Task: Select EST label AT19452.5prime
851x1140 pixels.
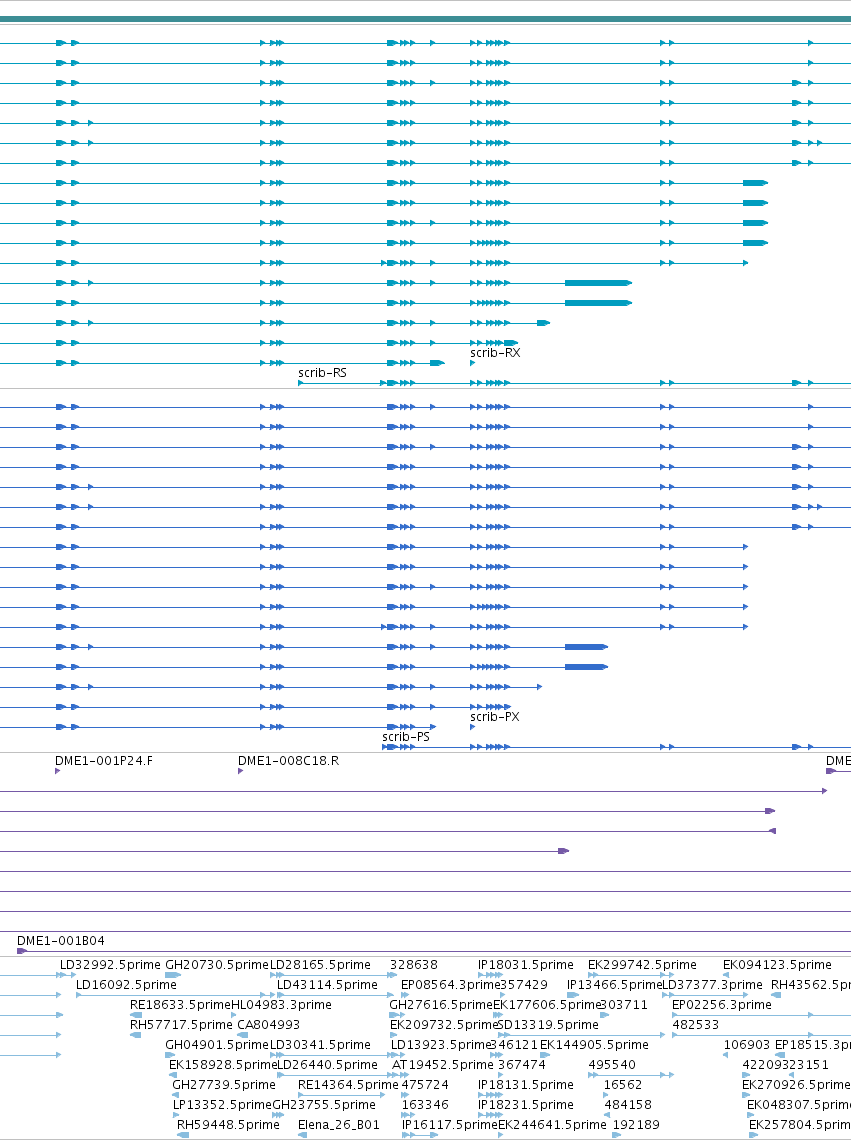Action: point(443,1064)
